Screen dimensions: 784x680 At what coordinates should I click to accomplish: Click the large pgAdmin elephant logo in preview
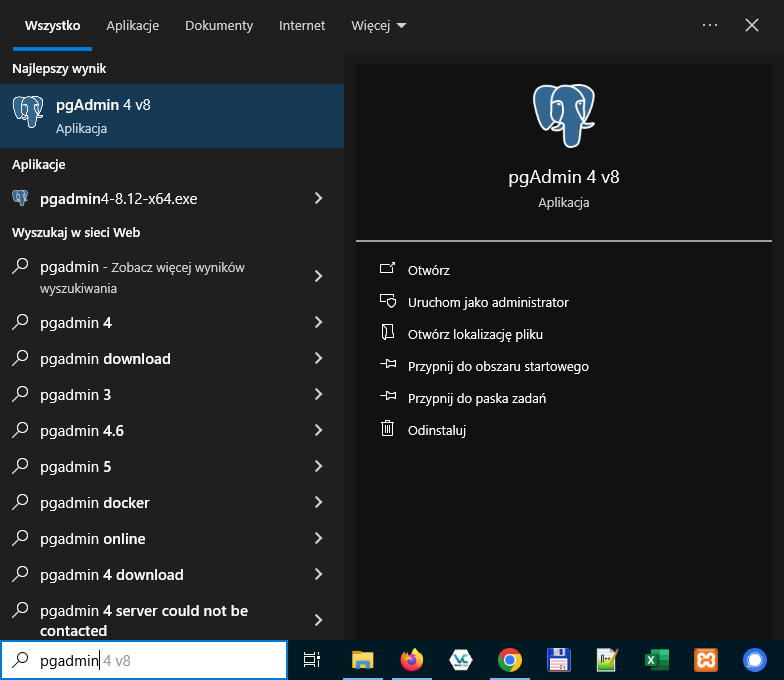564,116
